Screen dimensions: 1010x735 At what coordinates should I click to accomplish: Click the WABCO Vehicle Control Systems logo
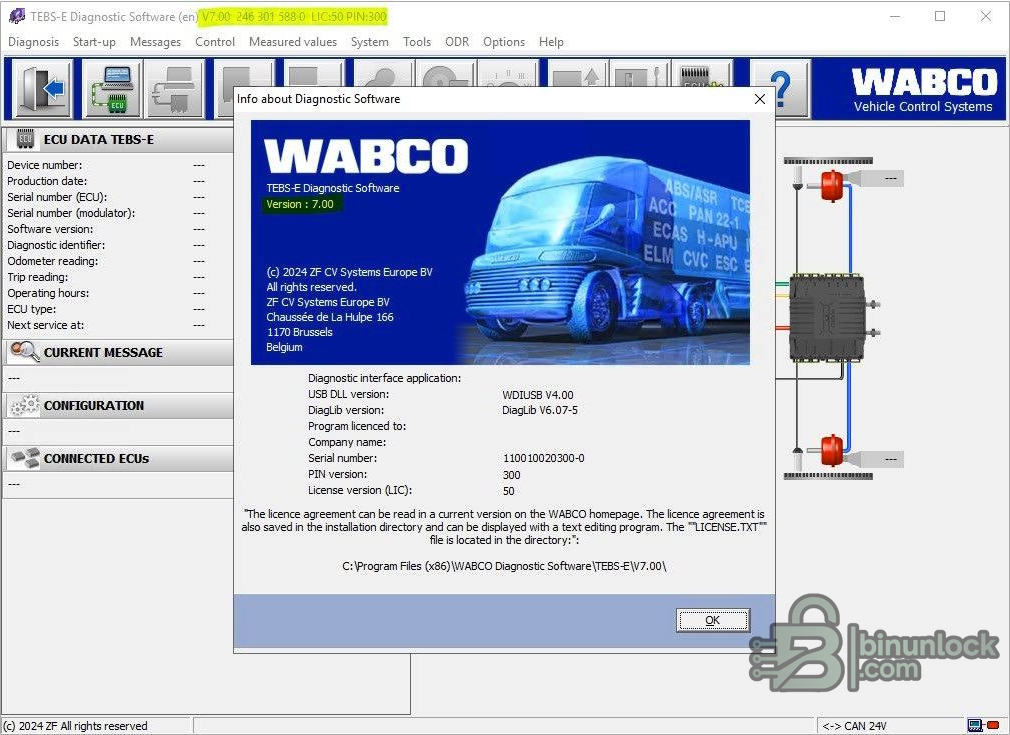(x=922, y=90)
